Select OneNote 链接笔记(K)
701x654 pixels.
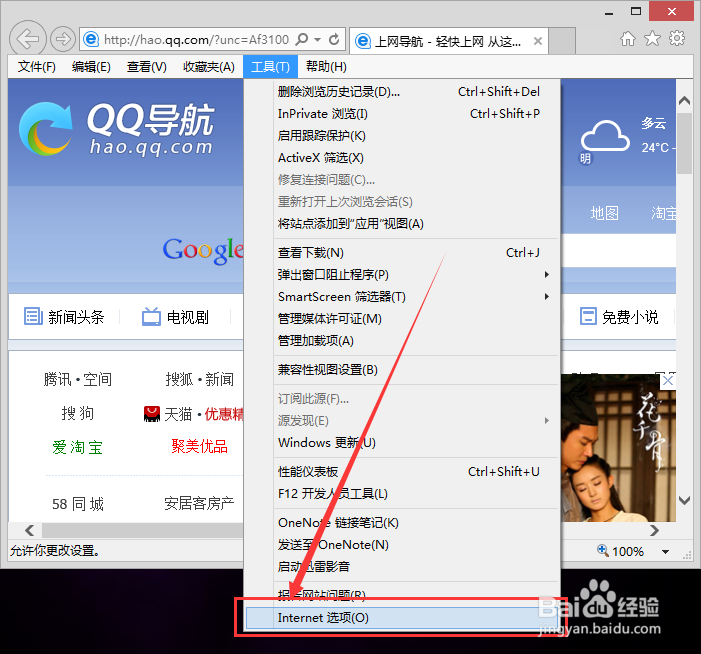(402, 523)
